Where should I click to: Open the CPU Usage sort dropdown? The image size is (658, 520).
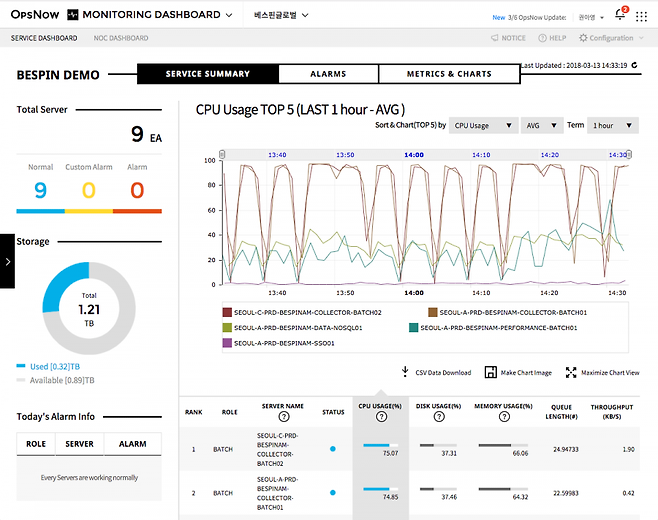481,126
